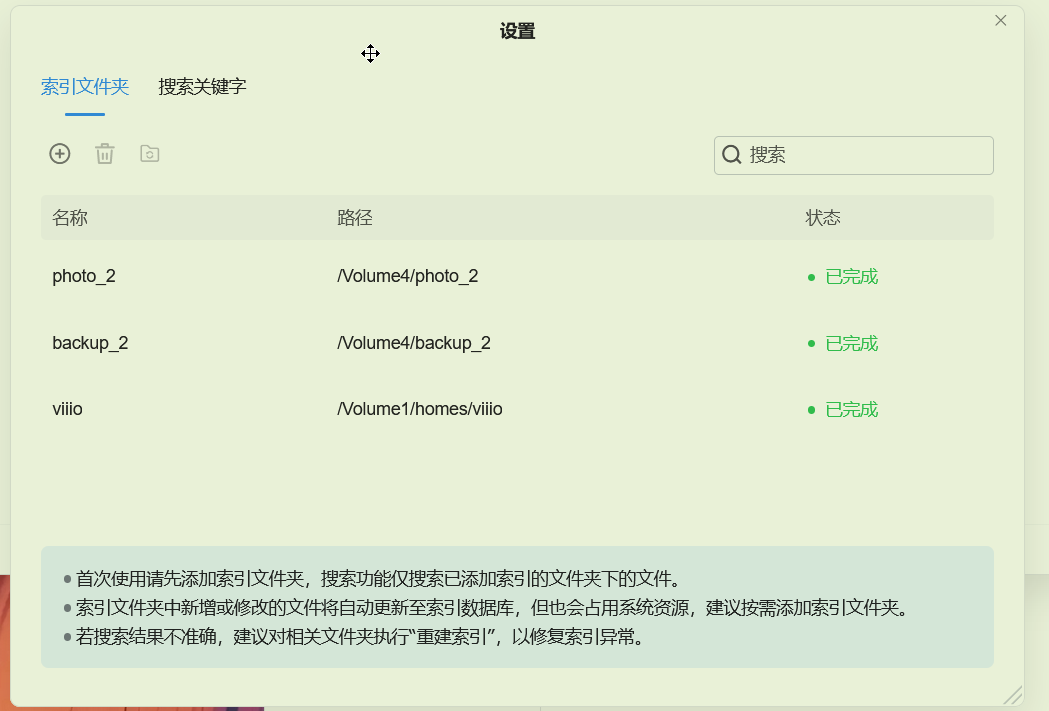Screen dimensions: 1049x711
Task: Select the backup_2 name cell
Action: [x=90, y=343]
